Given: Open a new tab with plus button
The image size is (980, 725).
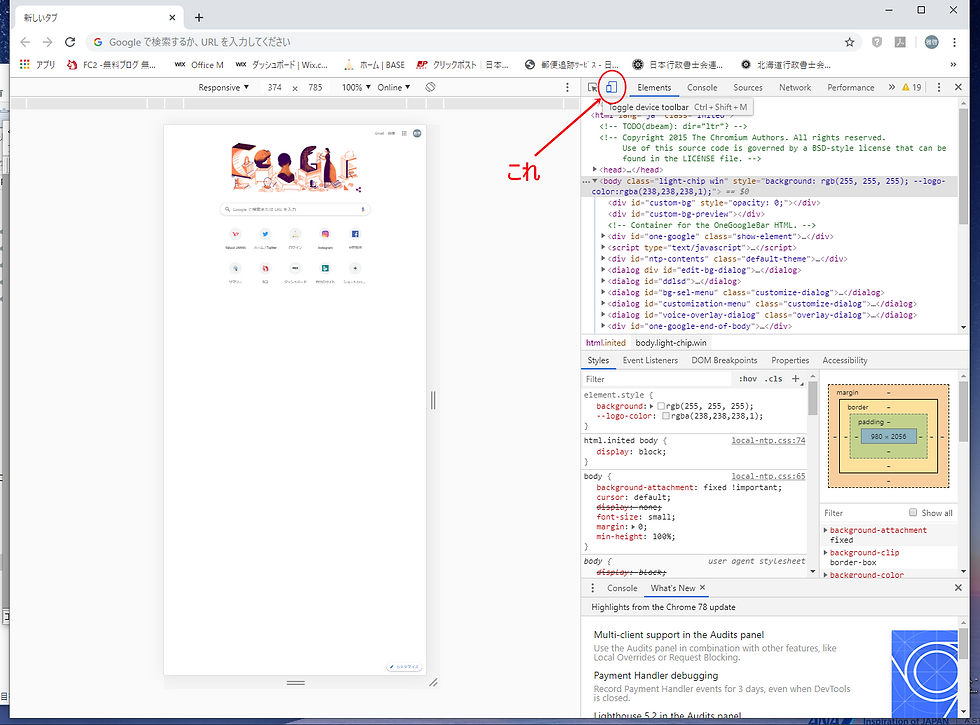Looking at the screenshot, I should tap(199, 18).
